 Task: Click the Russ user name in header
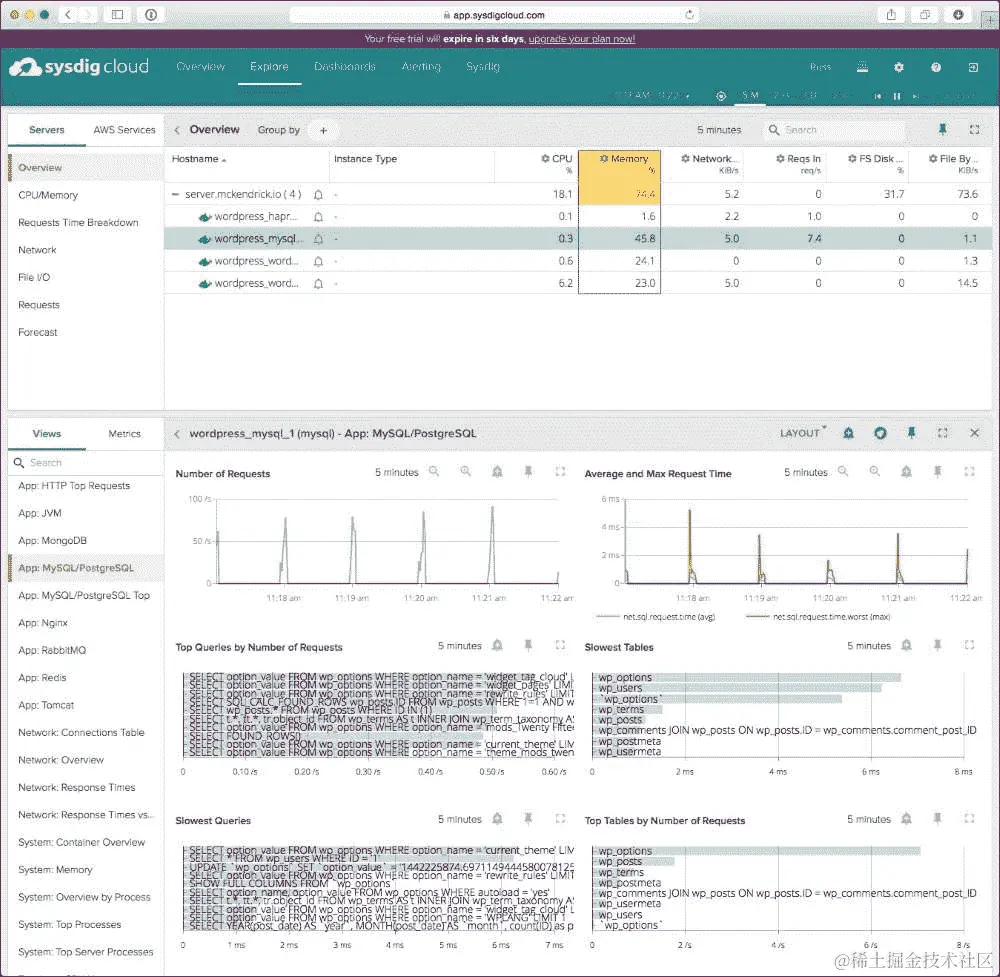(x=820, y=67)
